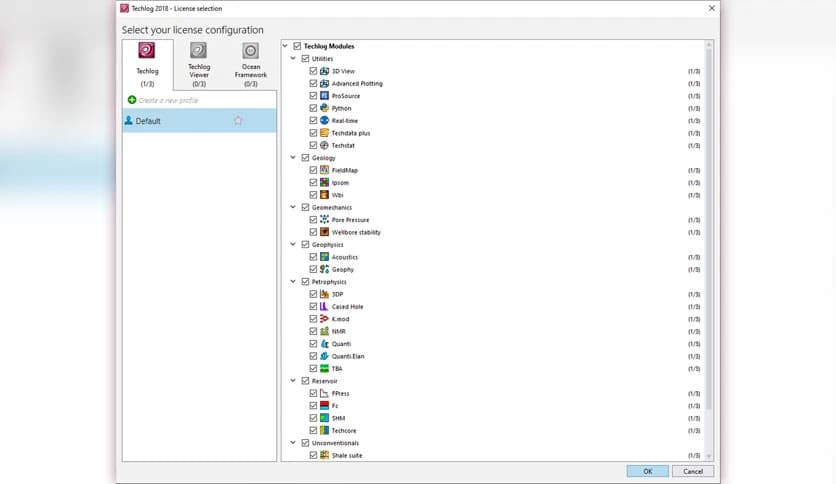The width and height of the screenshot is (836, 484).
Task: Collapse the Unconventionals group
Action: [293, 442]
